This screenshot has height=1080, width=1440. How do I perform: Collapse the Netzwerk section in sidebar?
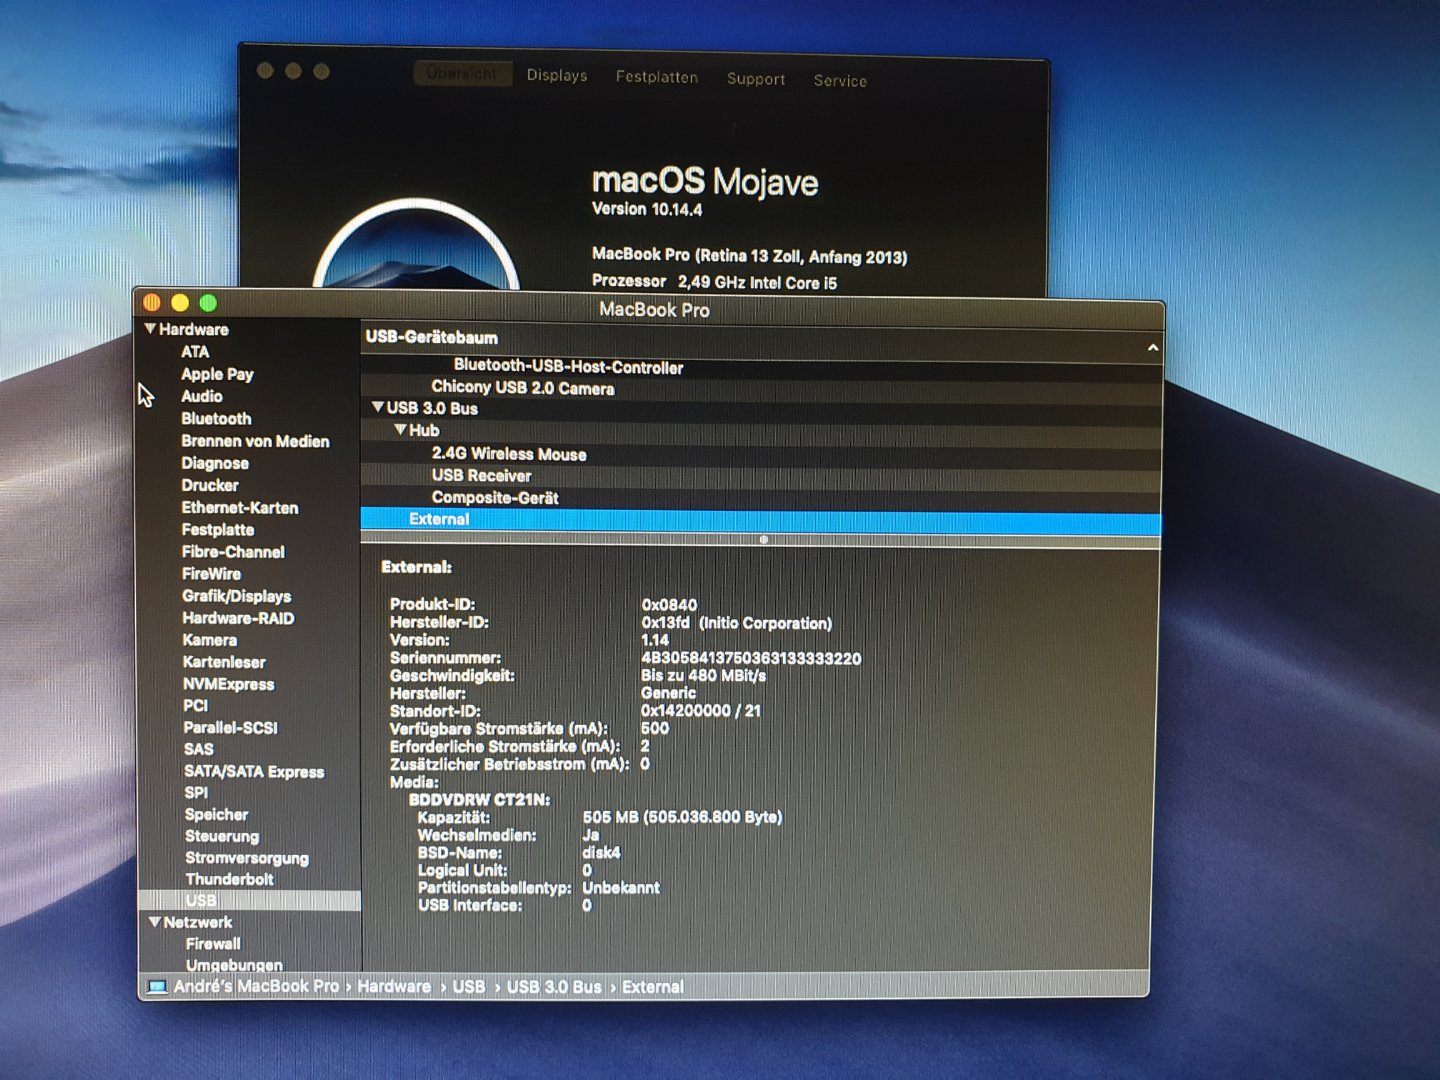(155, 922)
